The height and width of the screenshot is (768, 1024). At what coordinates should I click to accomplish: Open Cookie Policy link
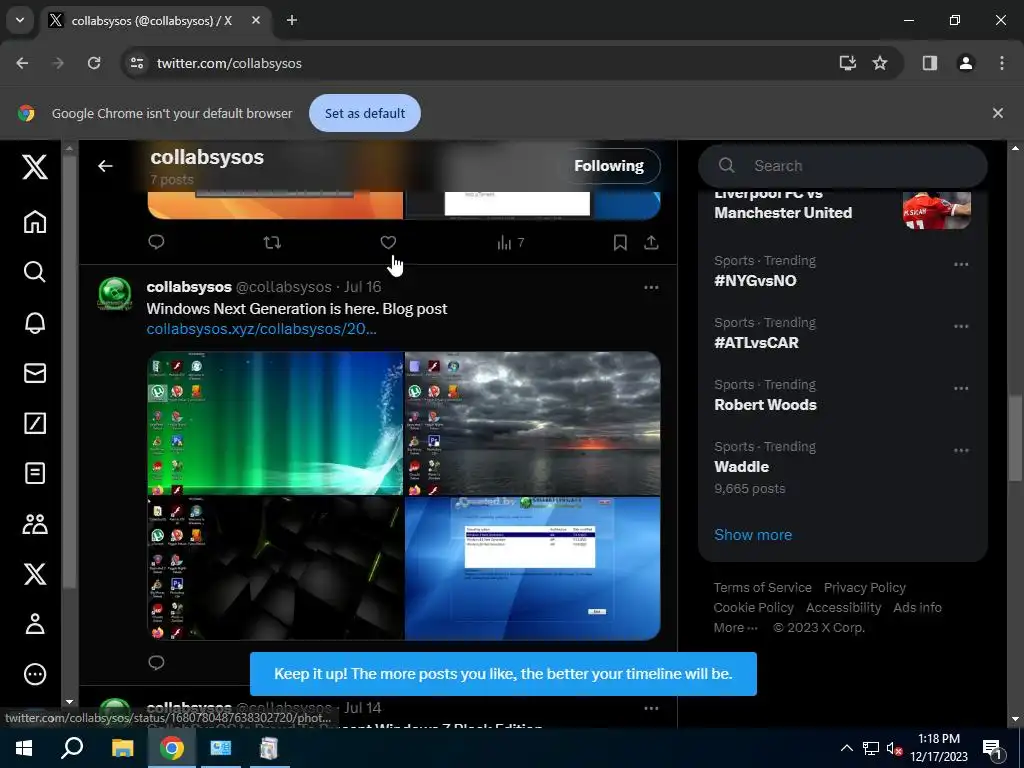753,608
